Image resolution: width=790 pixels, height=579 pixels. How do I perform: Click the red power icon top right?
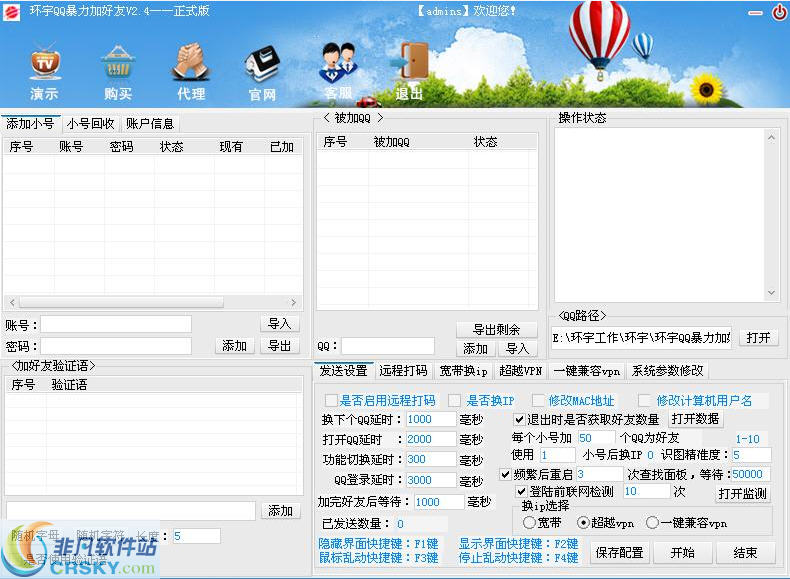[779, 12]
